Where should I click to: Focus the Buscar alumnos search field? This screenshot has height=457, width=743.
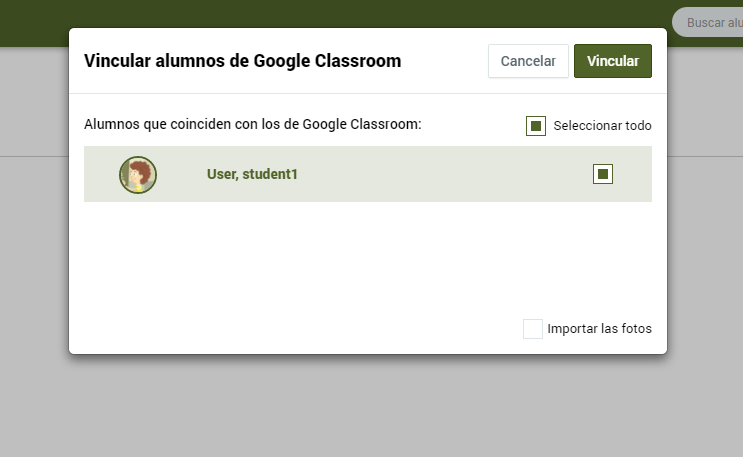707,22
